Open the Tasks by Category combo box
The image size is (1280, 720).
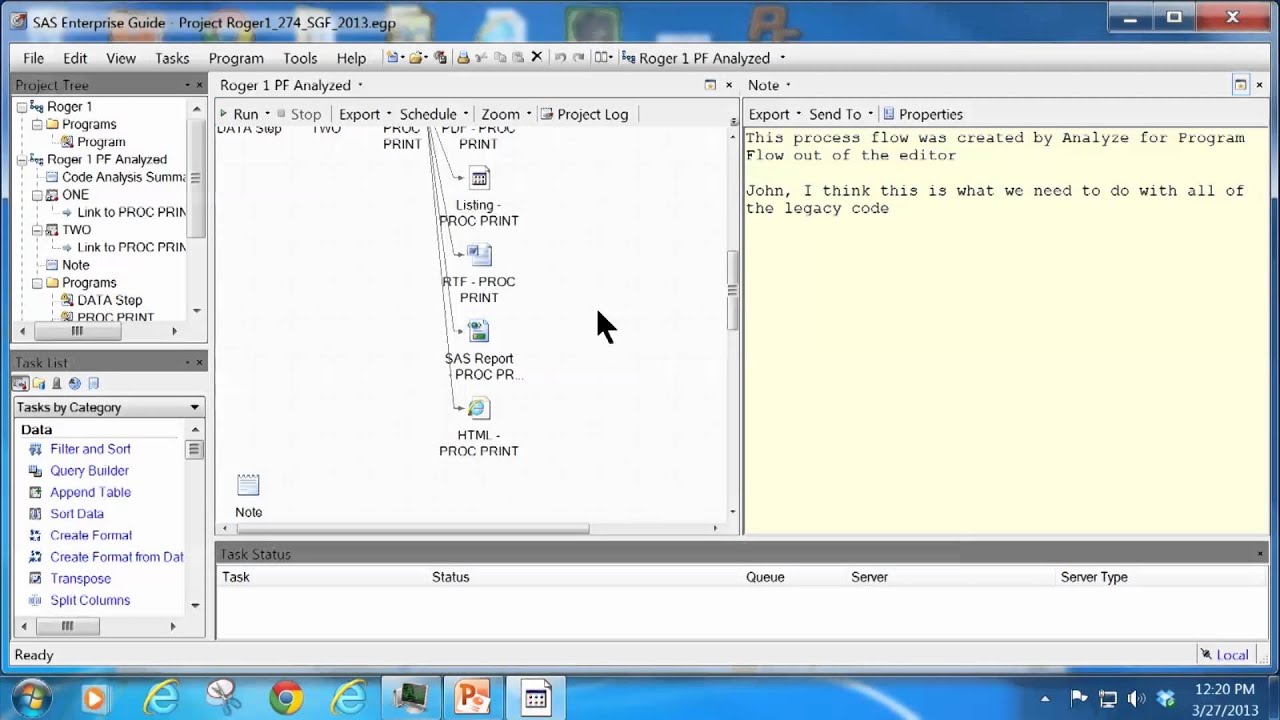(x=109, y=407)
